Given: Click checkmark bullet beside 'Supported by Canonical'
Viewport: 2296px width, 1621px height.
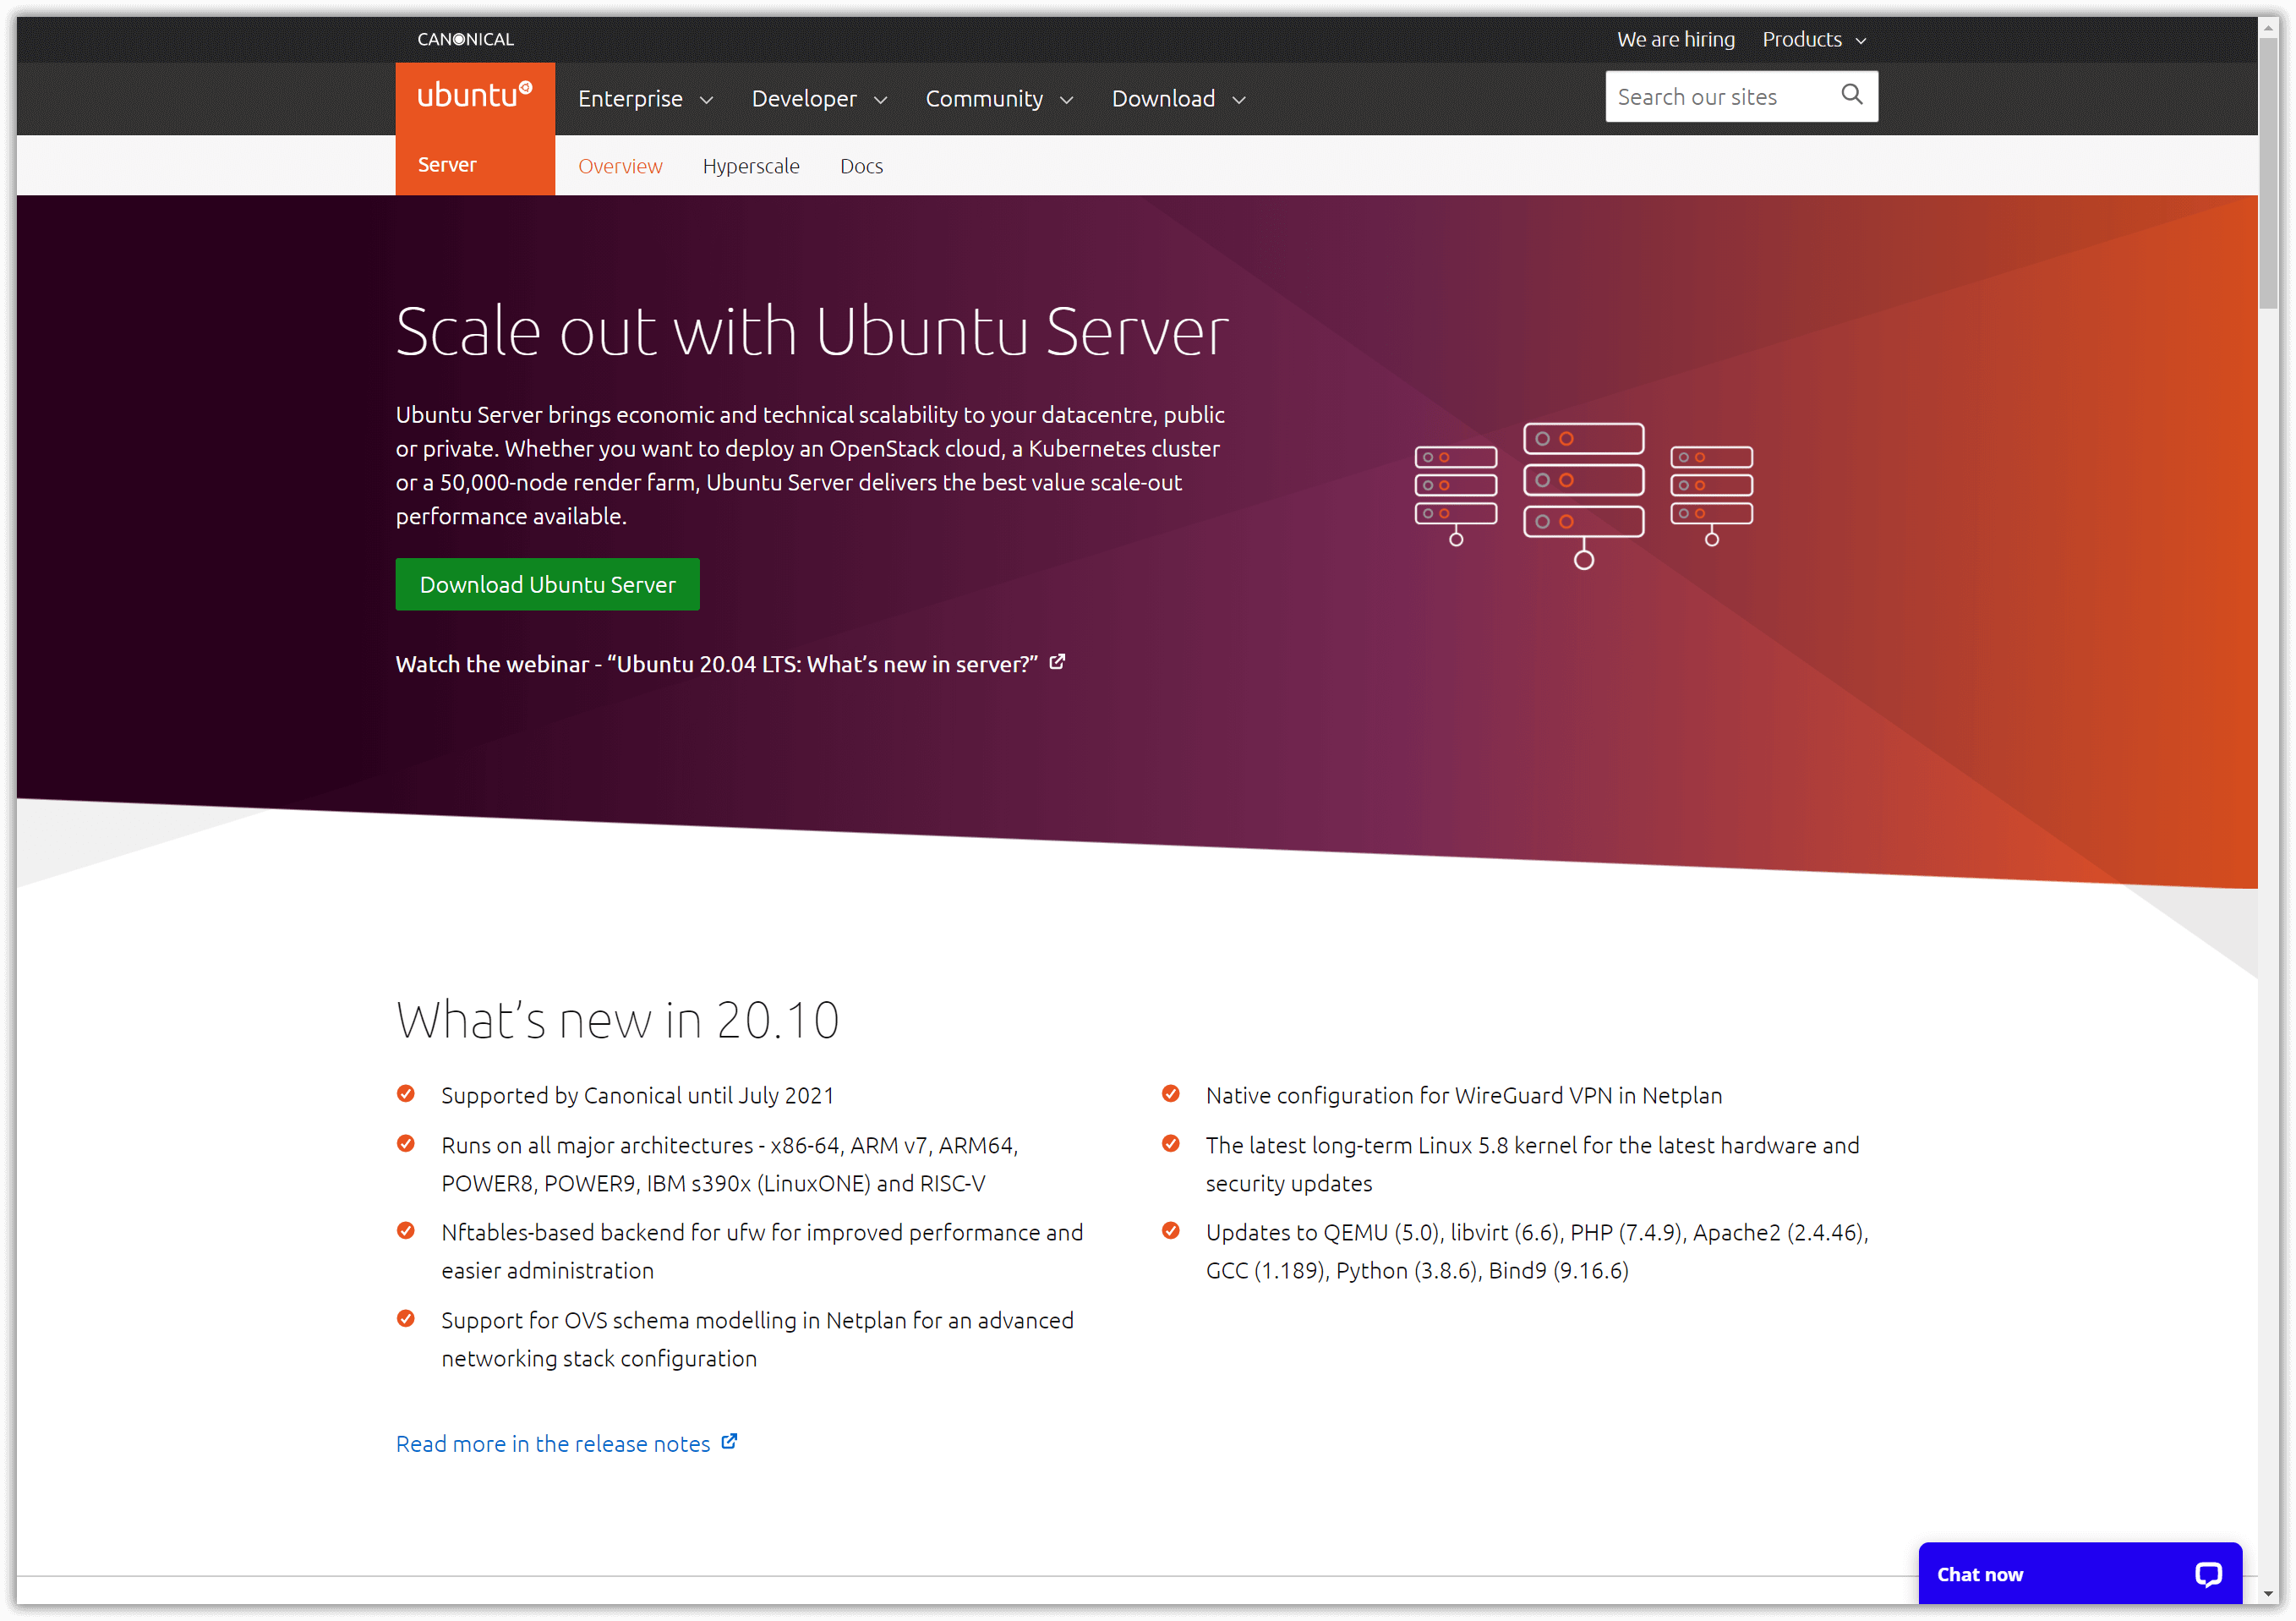Looking at the screenshot, I should [x=405, y=1093].
